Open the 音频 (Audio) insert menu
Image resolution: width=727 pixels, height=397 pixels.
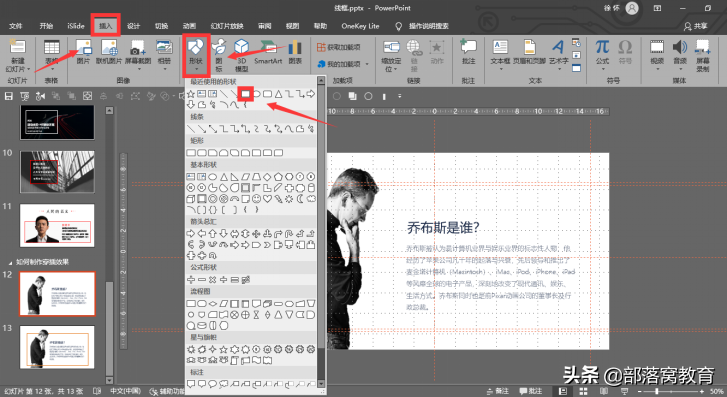(x=680, y=55)
